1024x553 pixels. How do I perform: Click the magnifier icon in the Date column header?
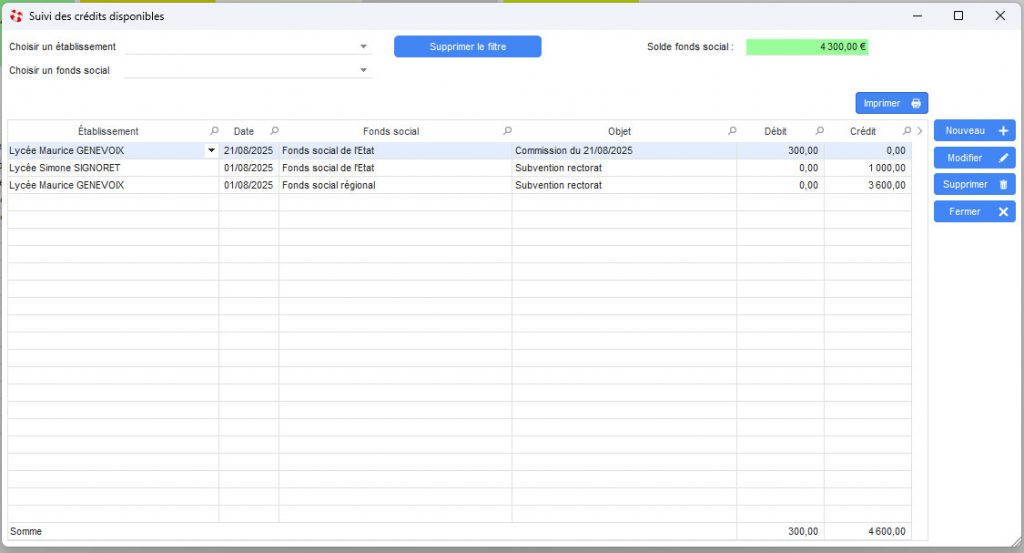click(x=275, y=131)
